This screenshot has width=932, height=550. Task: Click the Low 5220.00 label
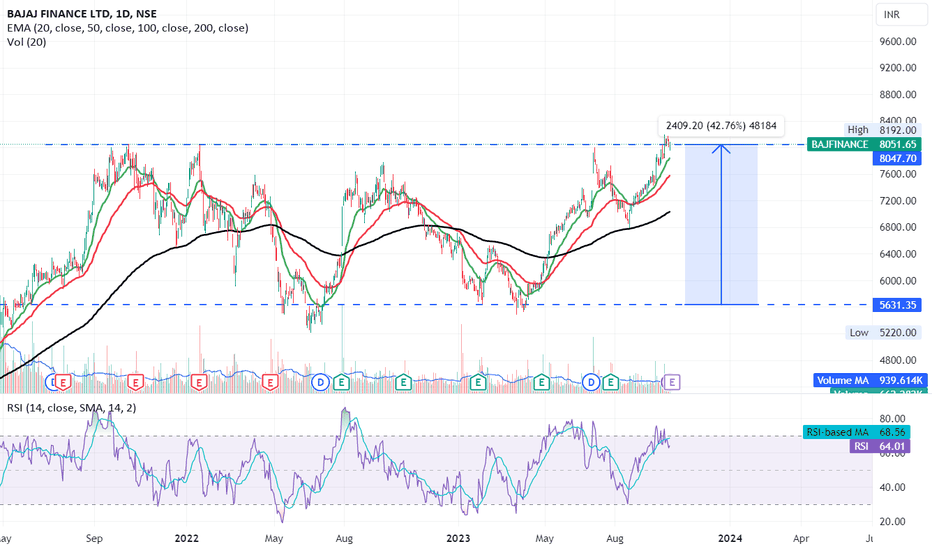coord(883,332)
